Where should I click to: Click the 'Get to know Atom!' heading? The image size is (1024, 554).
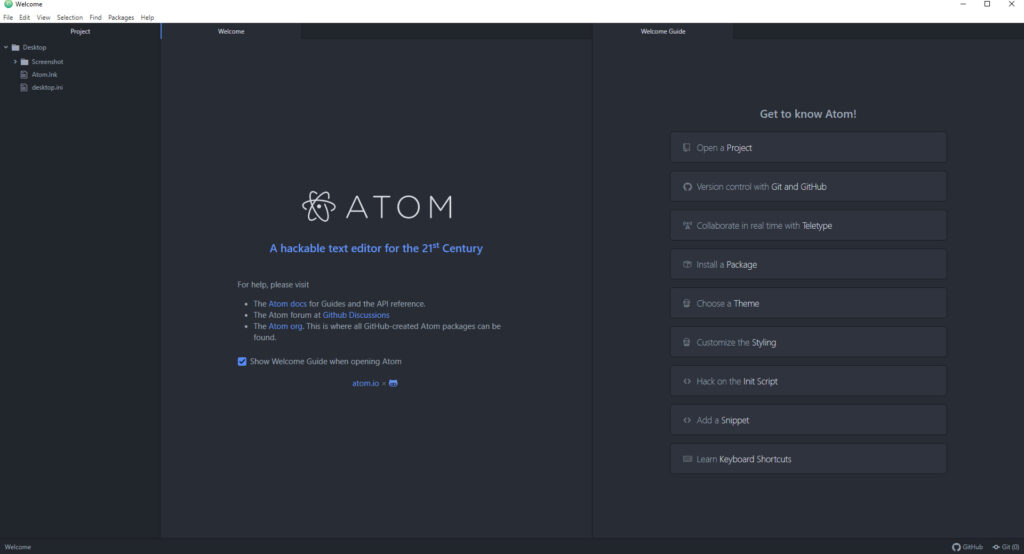808,114
